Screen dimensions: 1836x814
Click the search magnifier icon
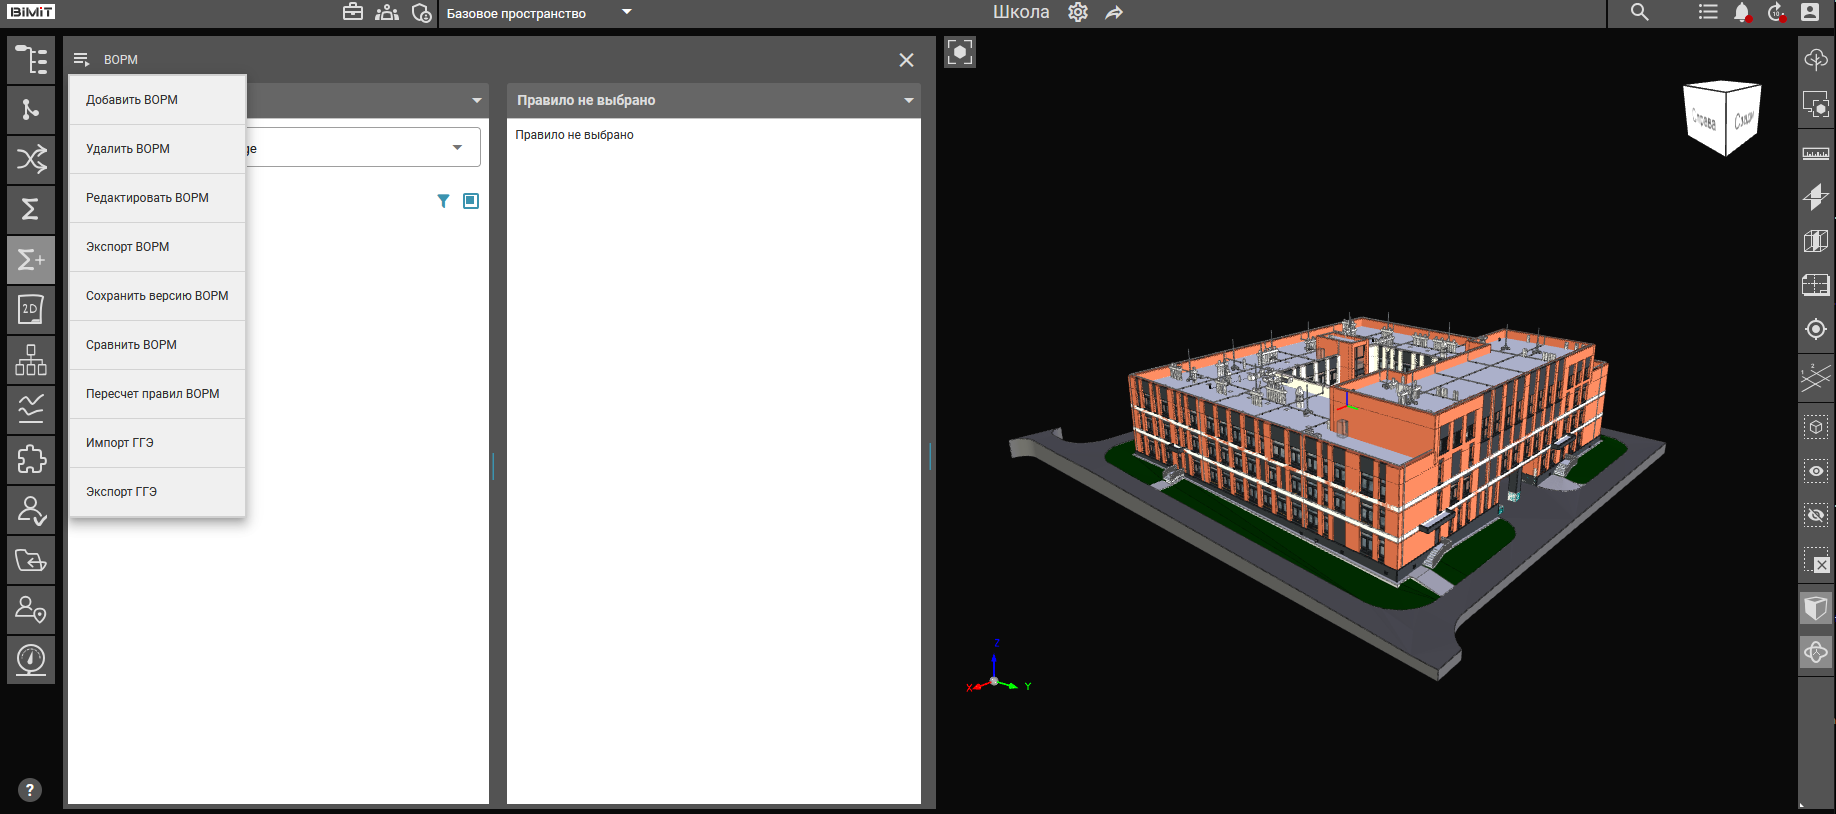pos(1639,12)
